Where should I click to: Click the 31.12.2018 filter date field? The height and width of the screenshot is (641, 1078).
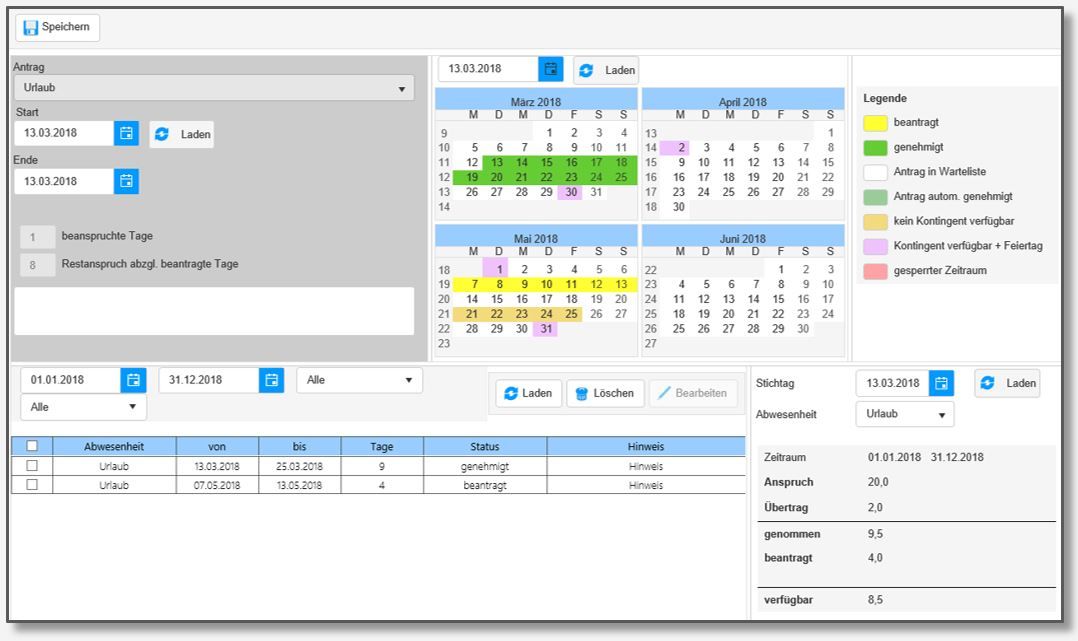coord(209,380)
